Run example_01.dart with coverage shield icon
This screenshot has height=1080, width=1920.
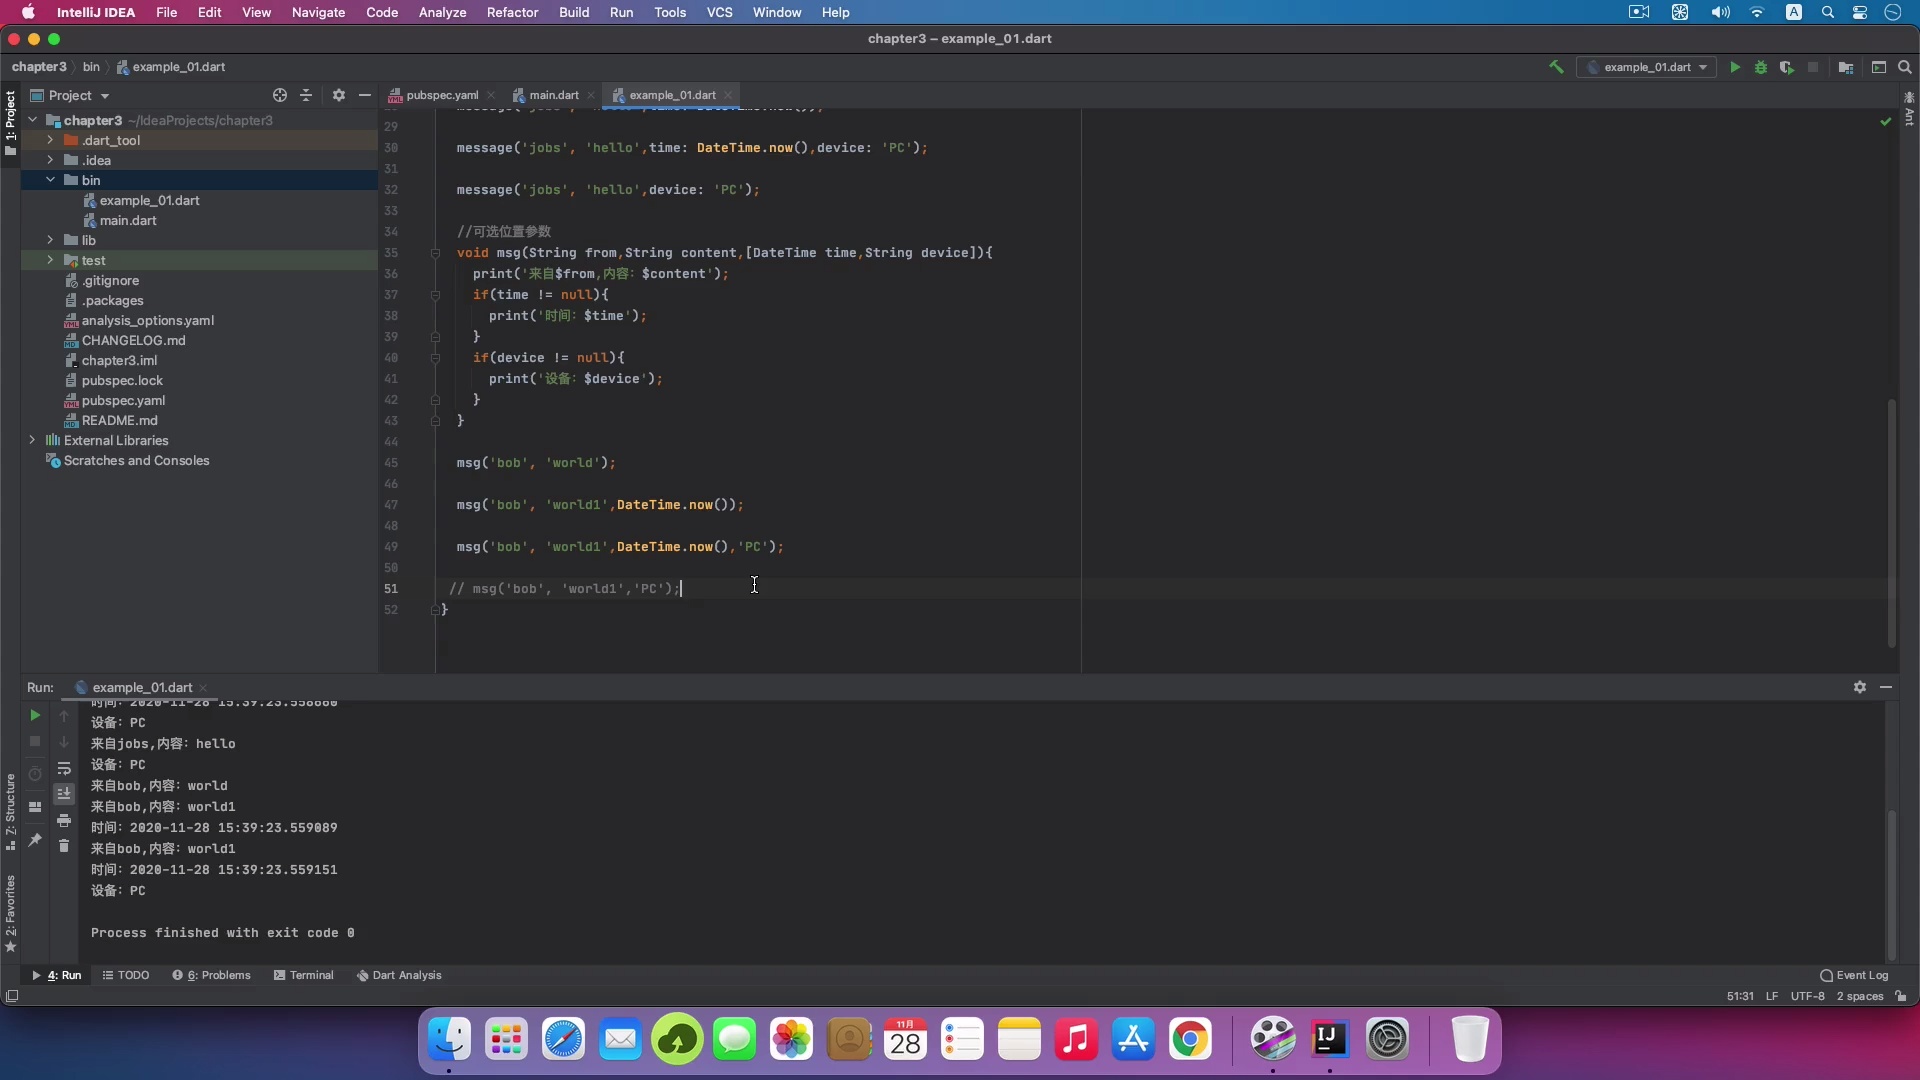1787,67
